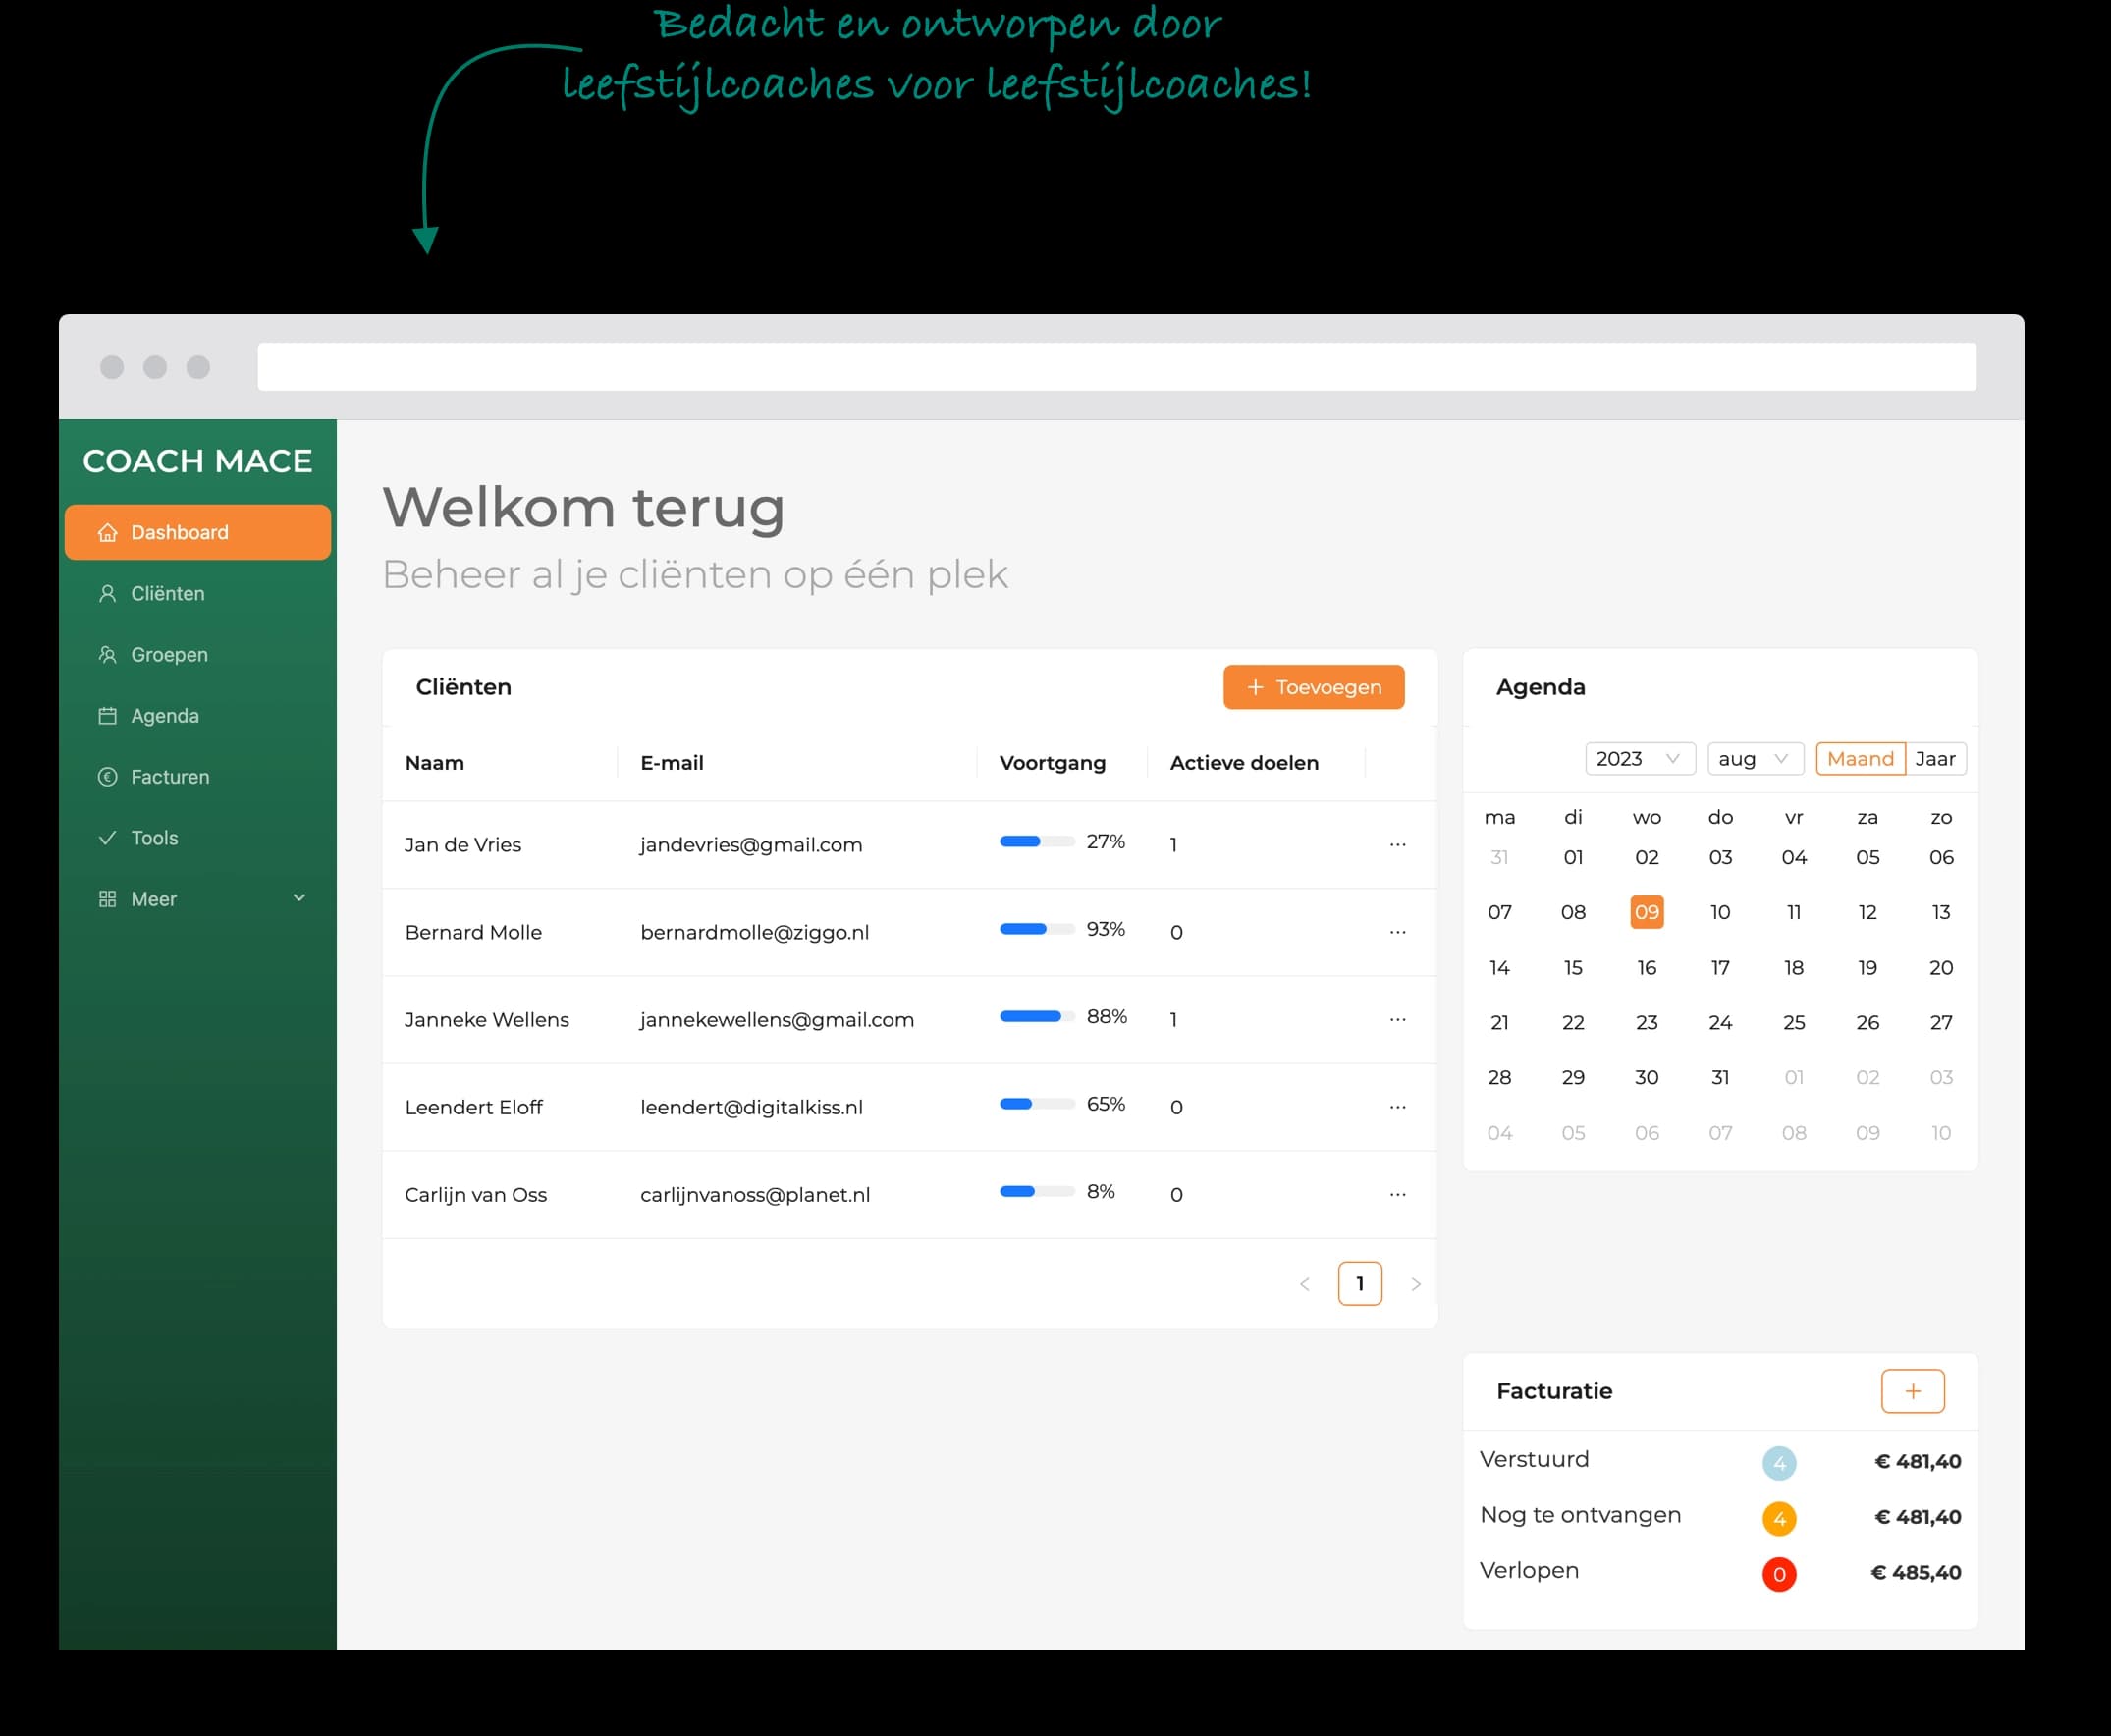
Task: Select day 16 in the calendar
Action: point(1646,968)
